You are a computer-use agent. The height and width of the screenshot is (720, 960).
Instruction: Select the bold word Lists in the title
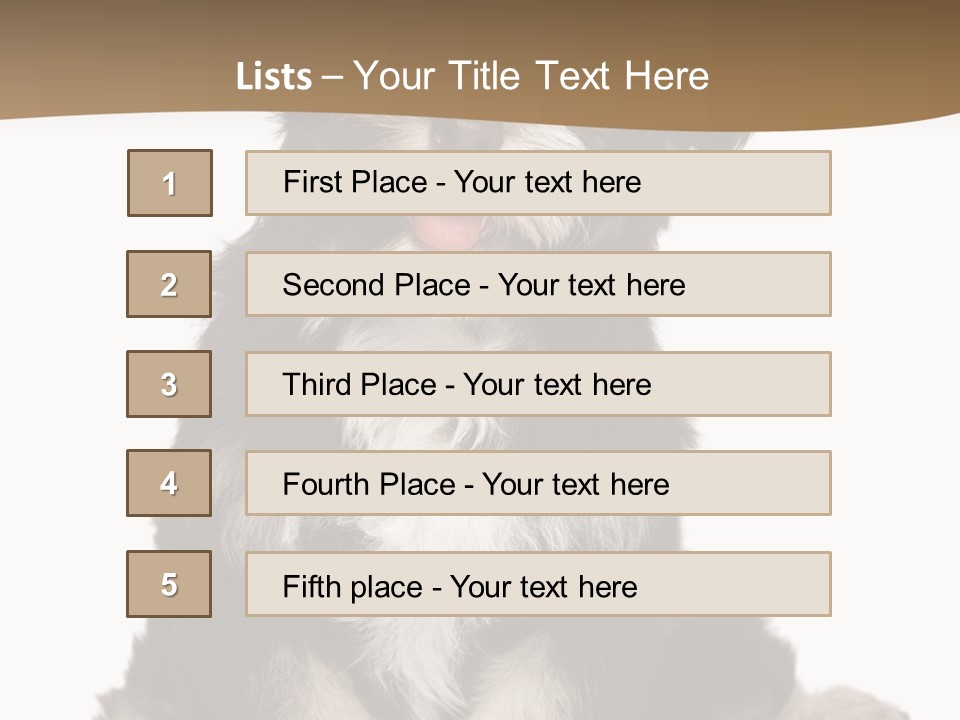[273, 77]
